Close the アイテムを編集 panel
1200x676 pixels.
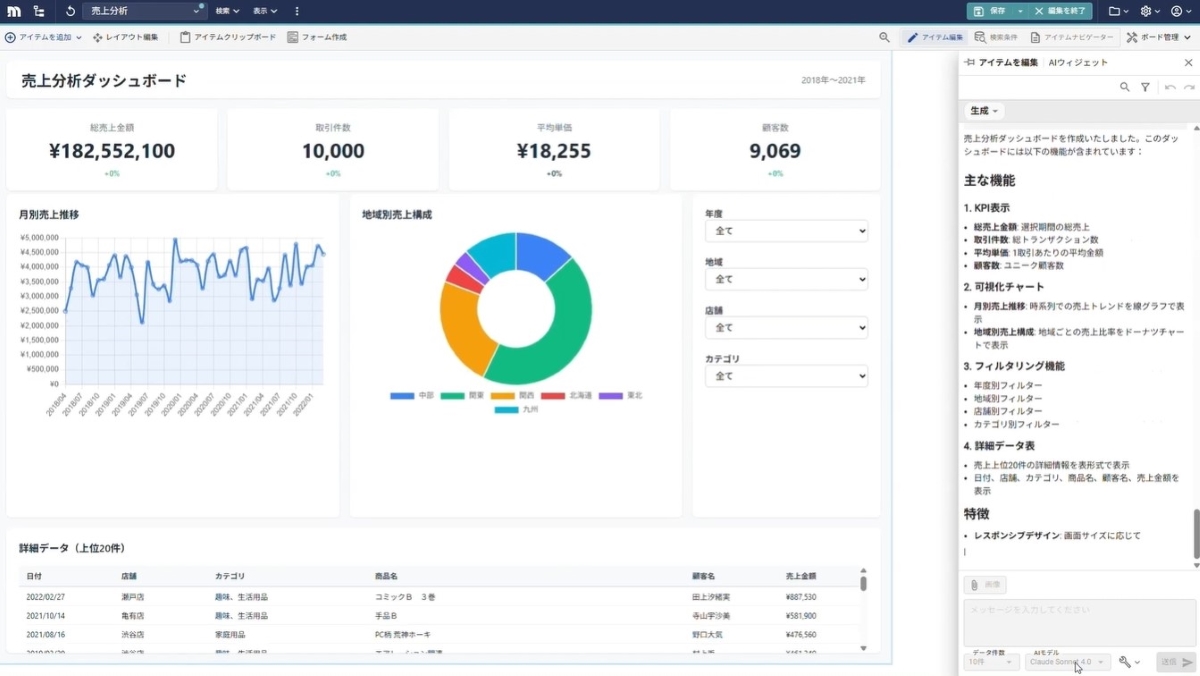click(x=1188, y=62)
